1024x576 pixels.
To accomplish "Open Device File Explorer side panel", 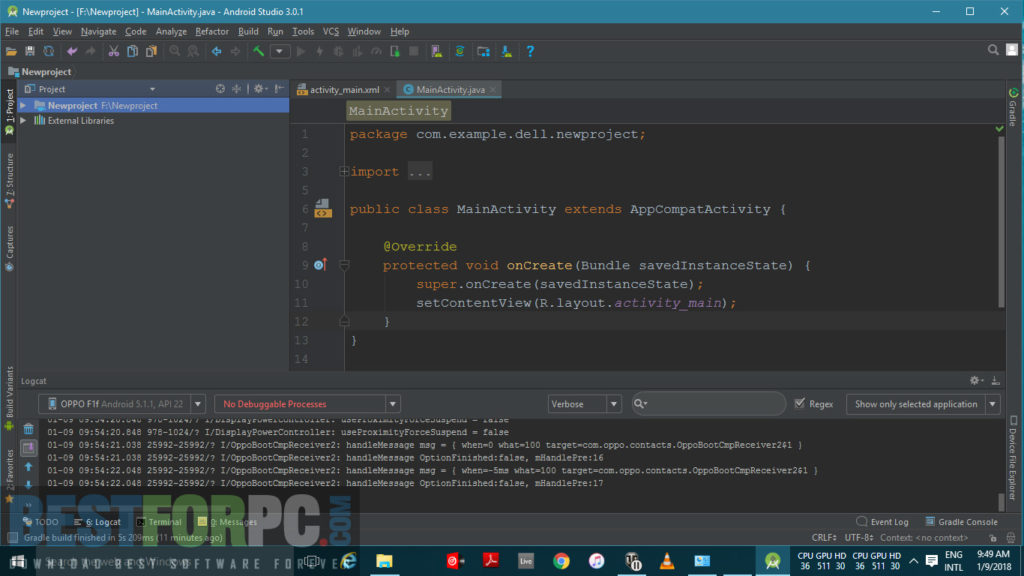I will [x=1013, y=458].
